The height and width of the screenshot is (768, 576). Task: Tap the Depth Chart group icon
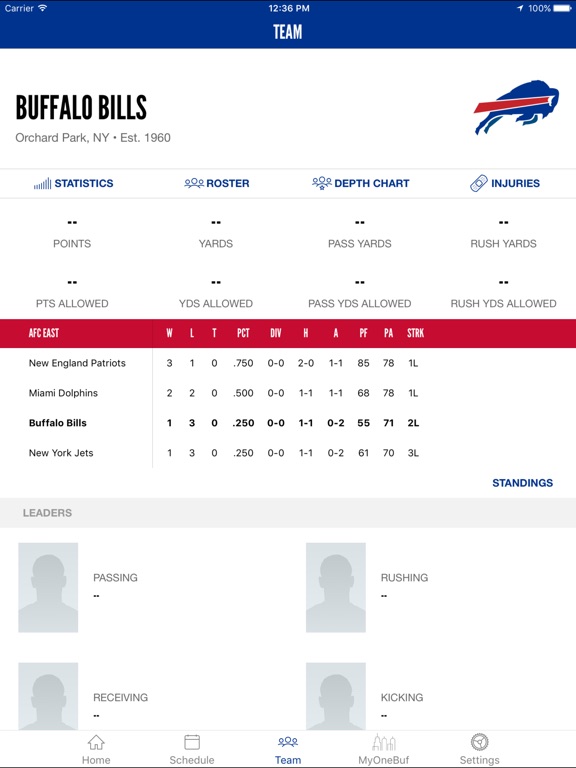322,183
